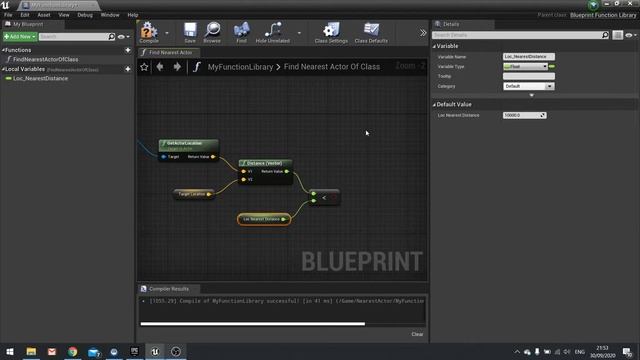The width and height of the screenshot is (640, 360).
Task: Click Find Nearest Actor Of Class breadcrumb
Action: point(332,67)
